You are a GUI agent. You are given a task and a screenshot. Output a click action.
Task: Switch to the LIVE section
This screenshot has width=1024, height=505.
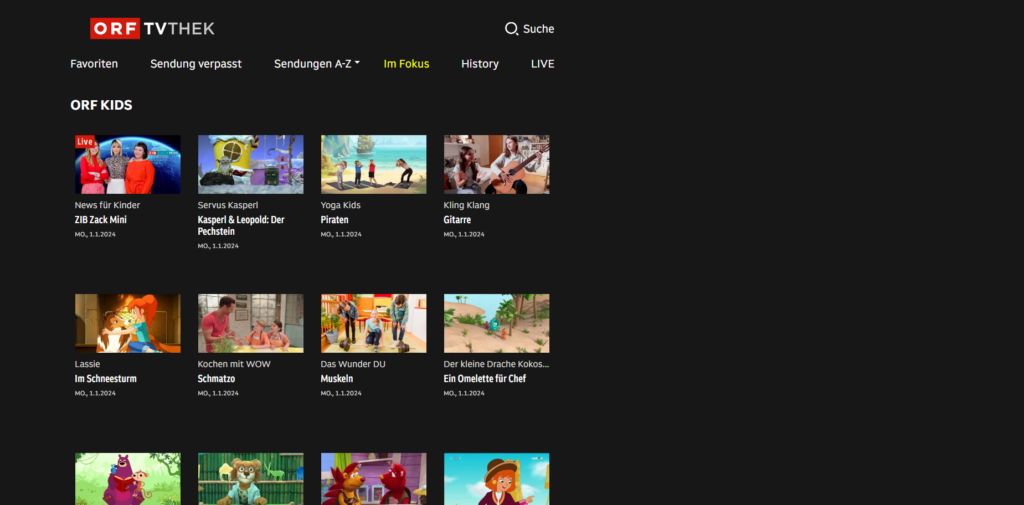coord(543,64)
